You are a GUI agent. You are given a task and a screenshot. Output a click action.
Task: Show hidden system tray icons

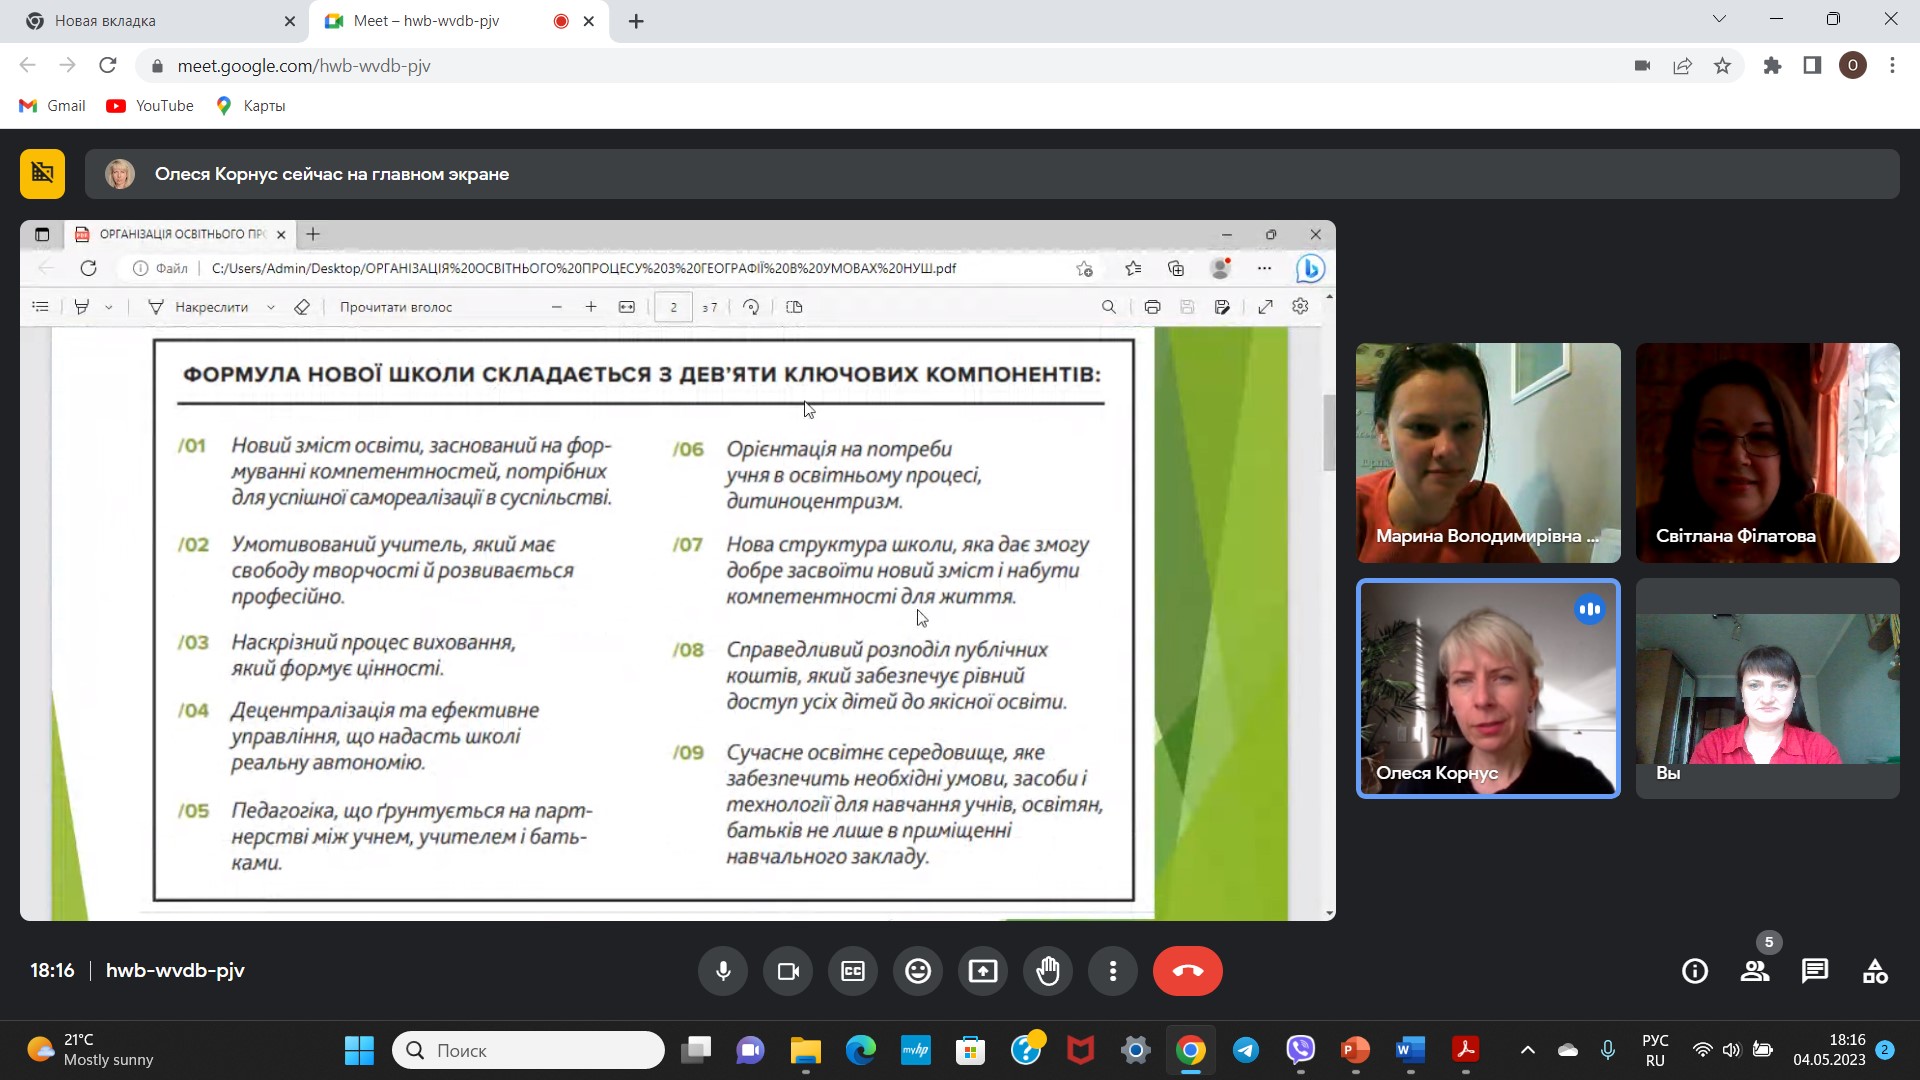click(x=1527, y=1050)
